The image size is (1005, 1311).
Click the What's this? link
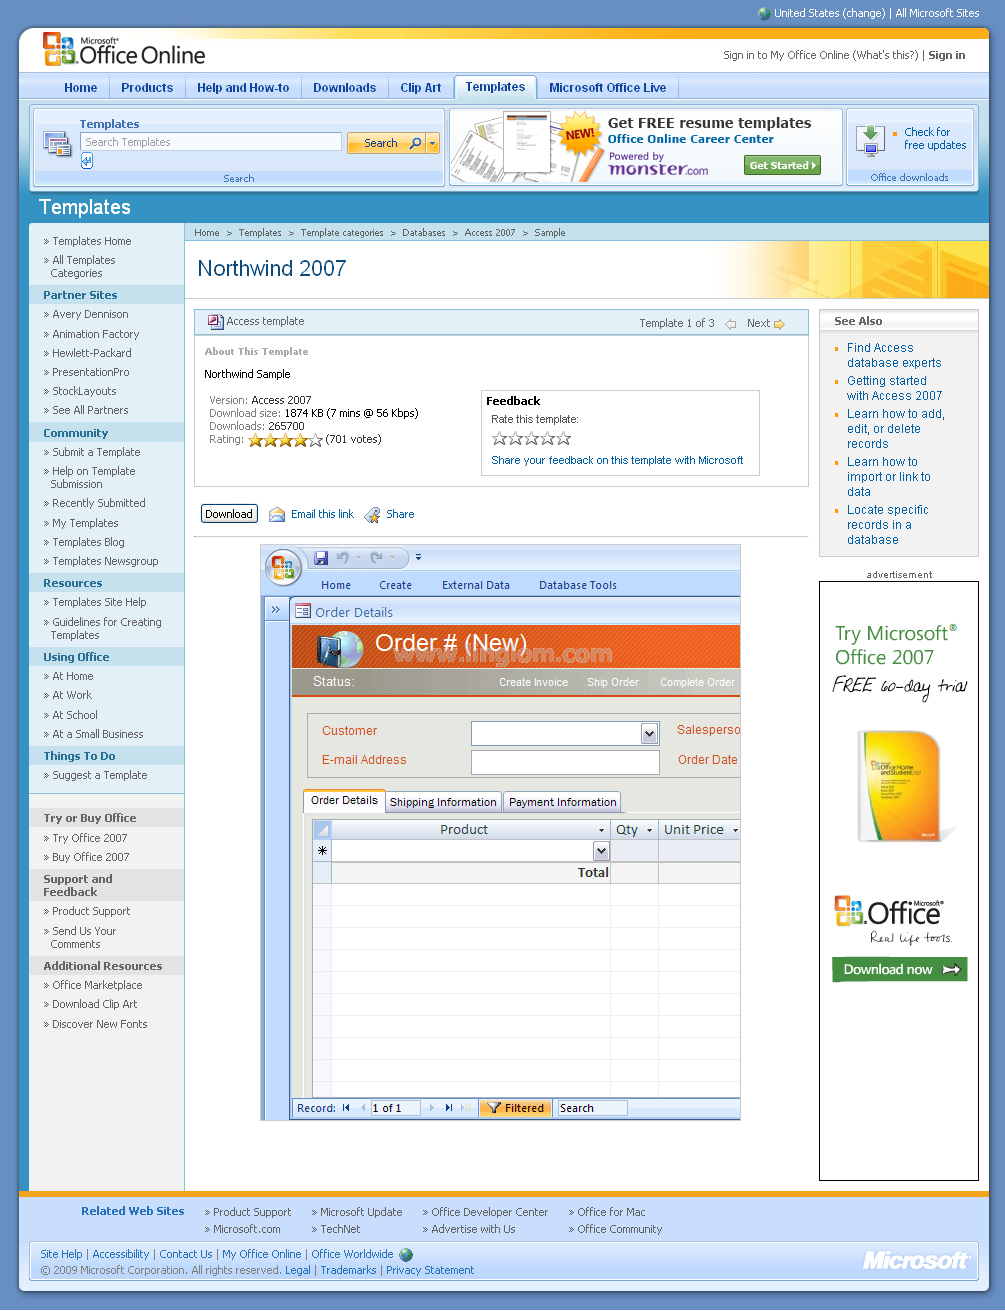point(886,55)
